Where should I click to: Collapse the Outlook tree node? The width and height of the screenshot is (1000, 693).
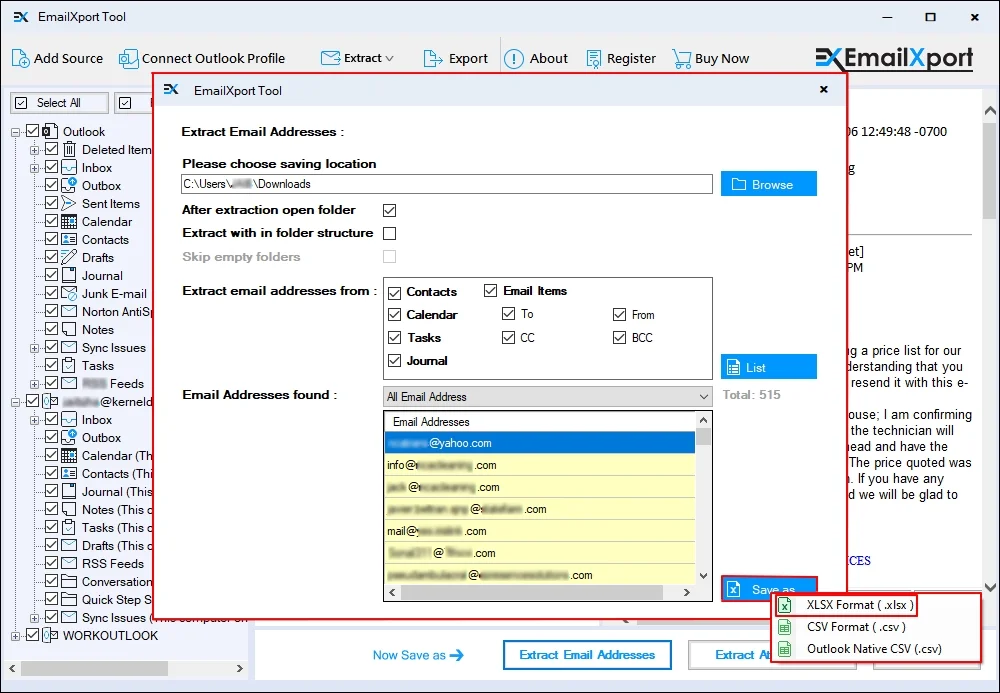click(15, 131)
